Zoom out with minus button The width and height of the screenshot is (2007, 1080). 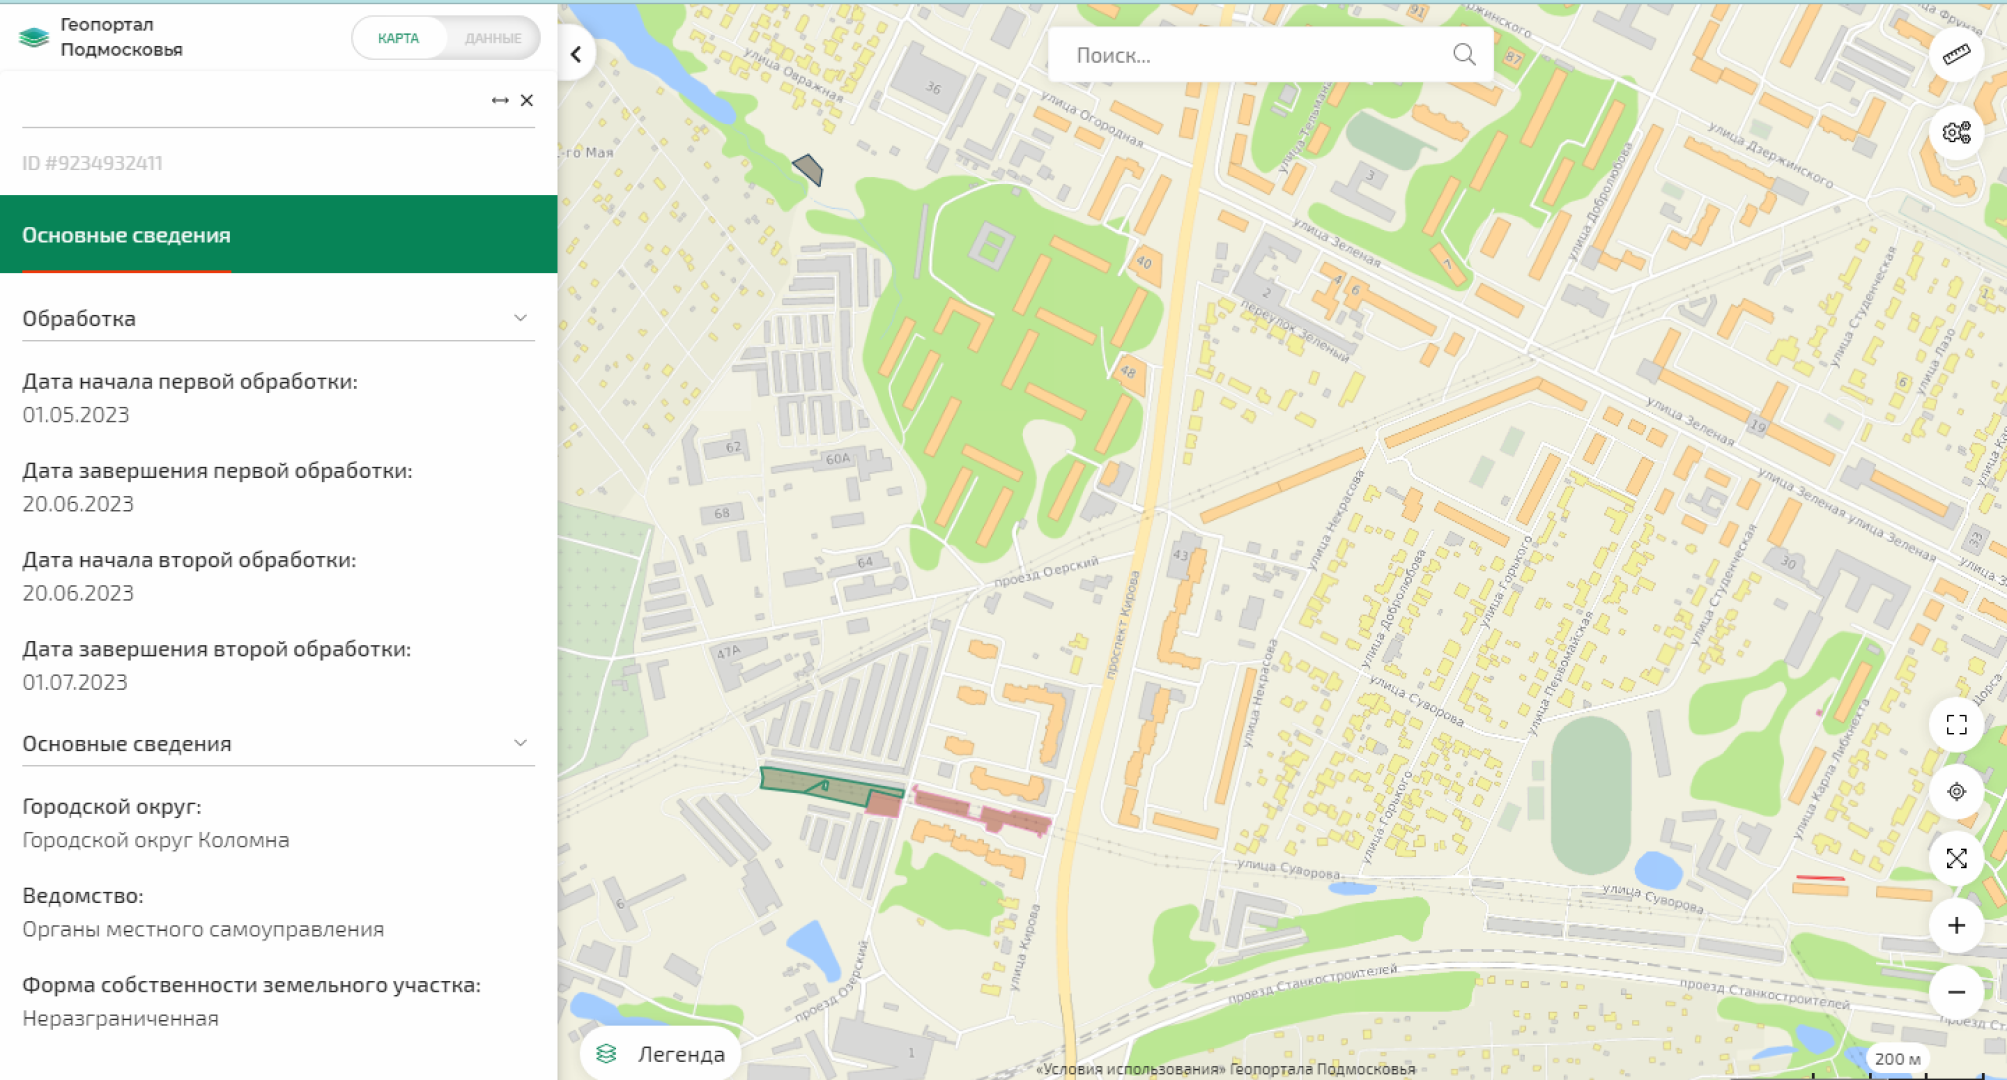[1956, 992]
